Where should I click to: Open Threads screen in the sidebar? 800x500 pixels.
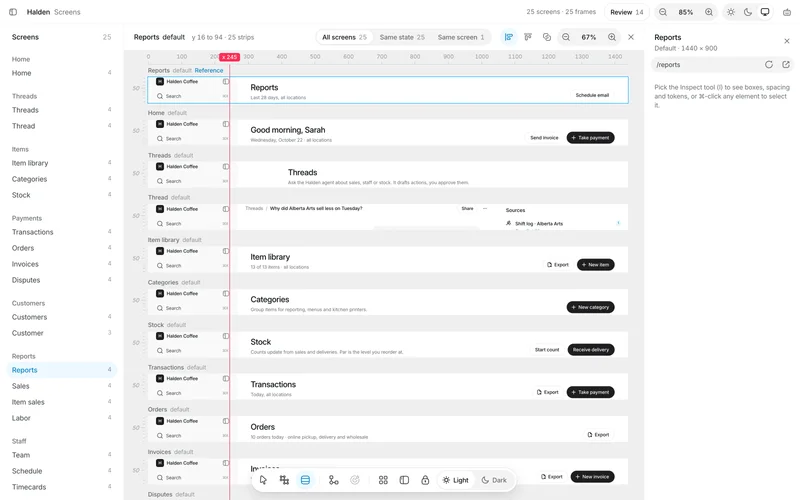pos(61,110)
